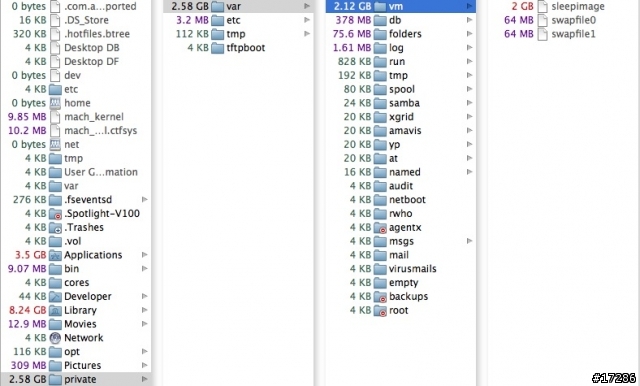The width and height of the screenshot is (640, 386).
Task: Select the swapfile0 file icon
Action: click(542, 20)
